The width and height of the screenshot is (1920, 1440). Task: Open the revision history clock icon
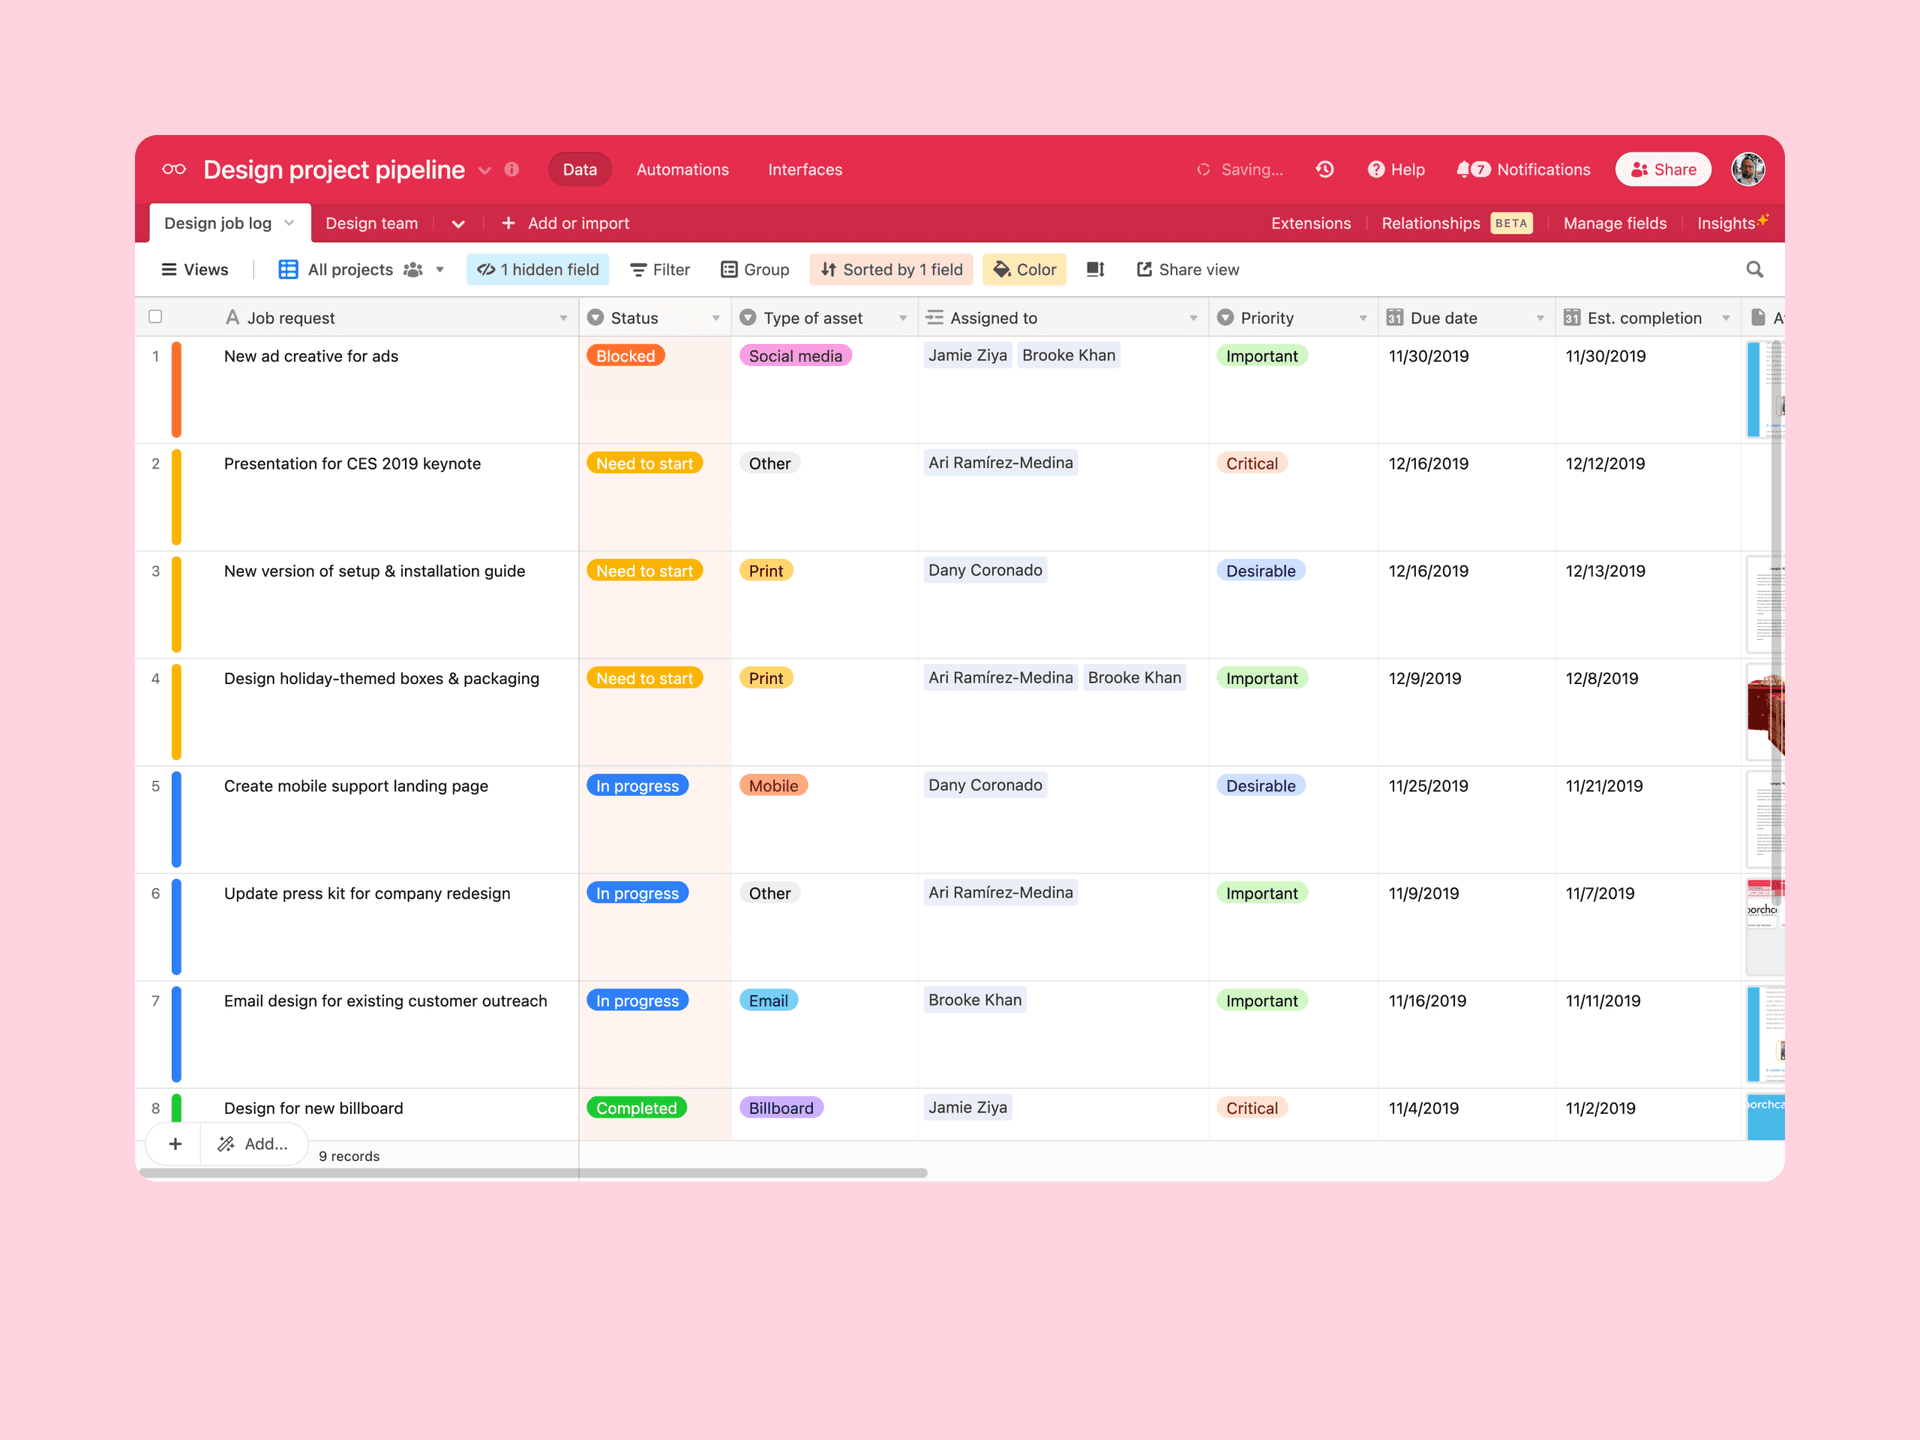1325,169
